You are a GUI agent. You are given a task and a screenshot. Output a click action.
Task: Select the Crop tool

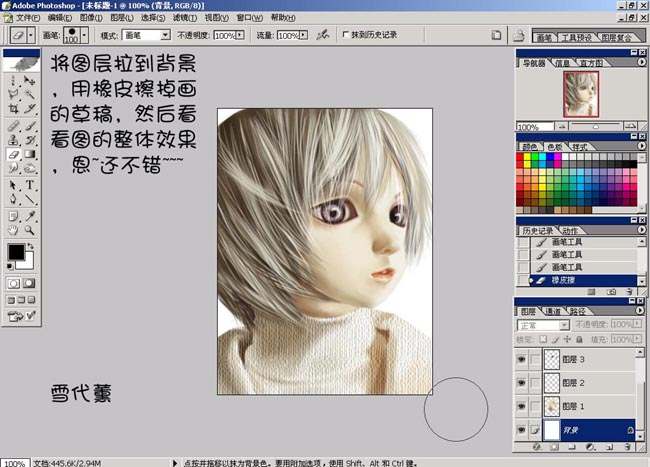[x=13, y=108]
